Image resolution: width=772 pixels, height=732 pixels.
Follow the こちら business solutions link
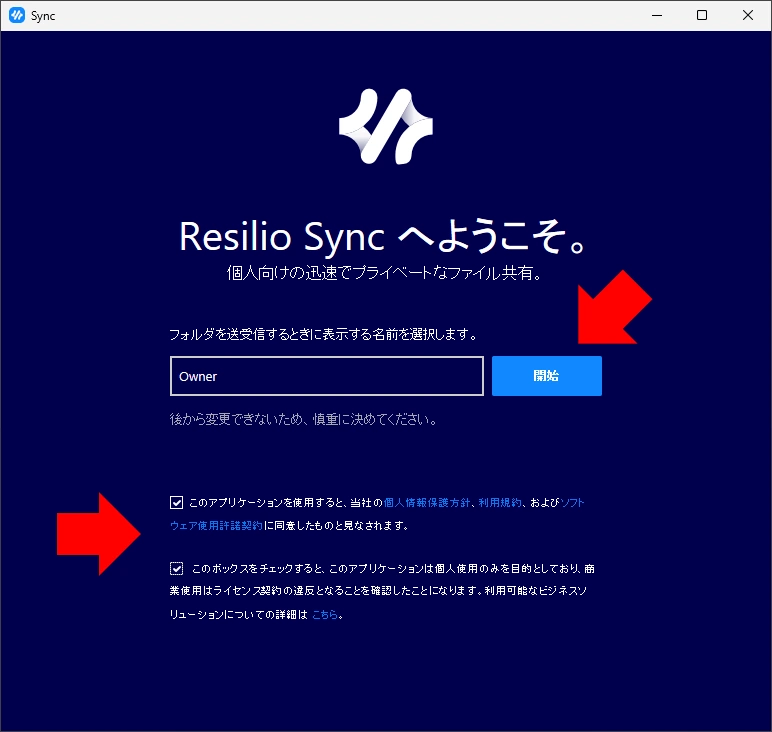[325, 614]
